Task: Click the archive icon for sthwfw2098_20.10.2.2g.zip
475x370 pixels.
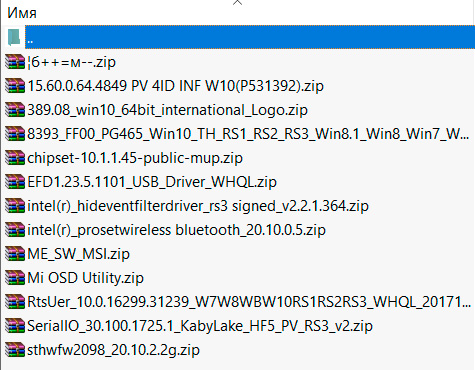Action: (15, 350)
